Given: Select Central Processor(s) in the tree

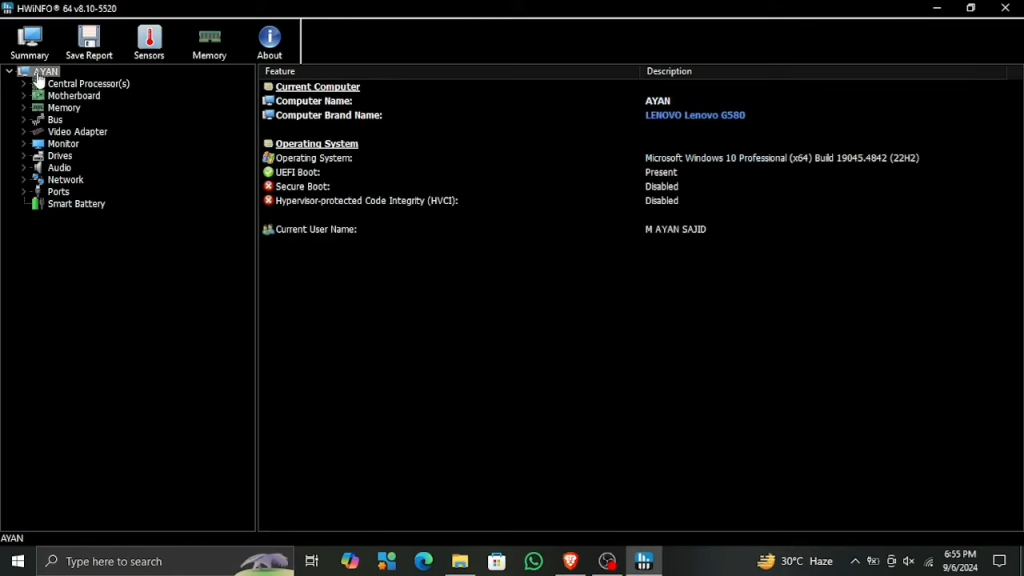Looking at the screenshot, I should pyautogui.click(x=88, y=84).
